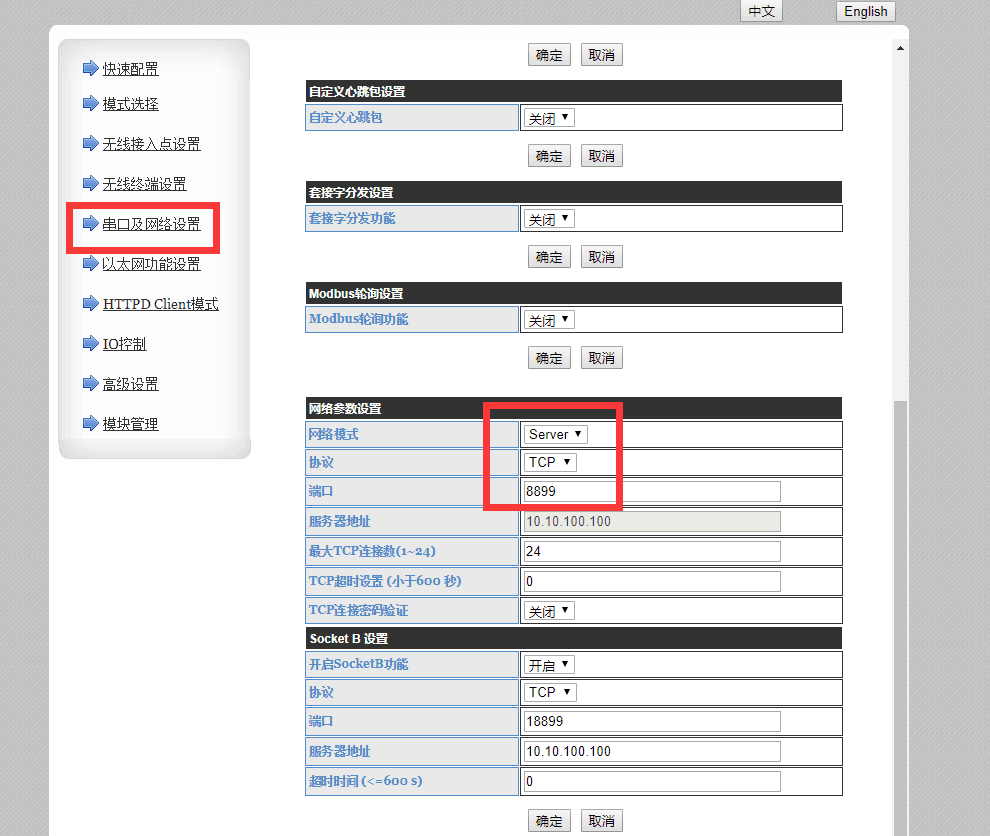Switch language to English
Screen dimensions: 990x836
[x=865, y=11]
